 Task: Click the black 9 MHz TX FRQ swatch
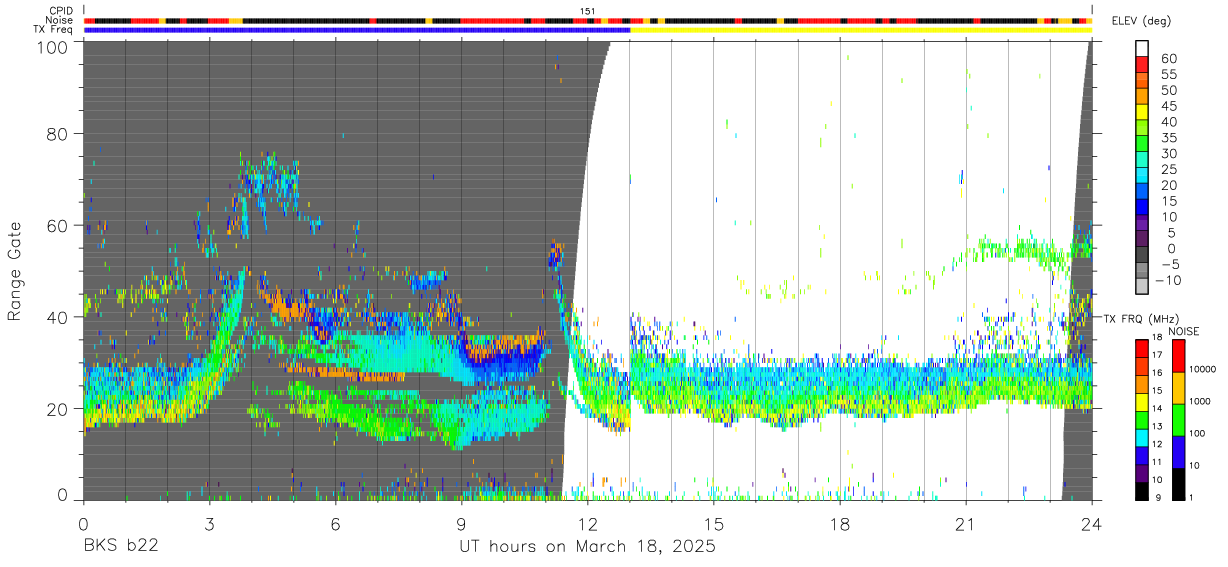click(1142, 491)
